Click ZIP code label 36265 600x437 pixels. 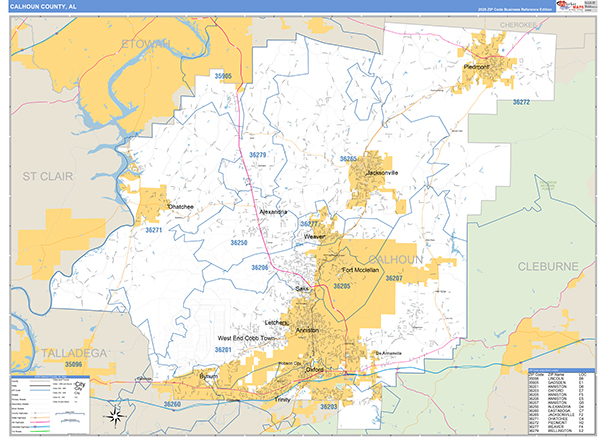pyautogui.click(x=348, y=159)
